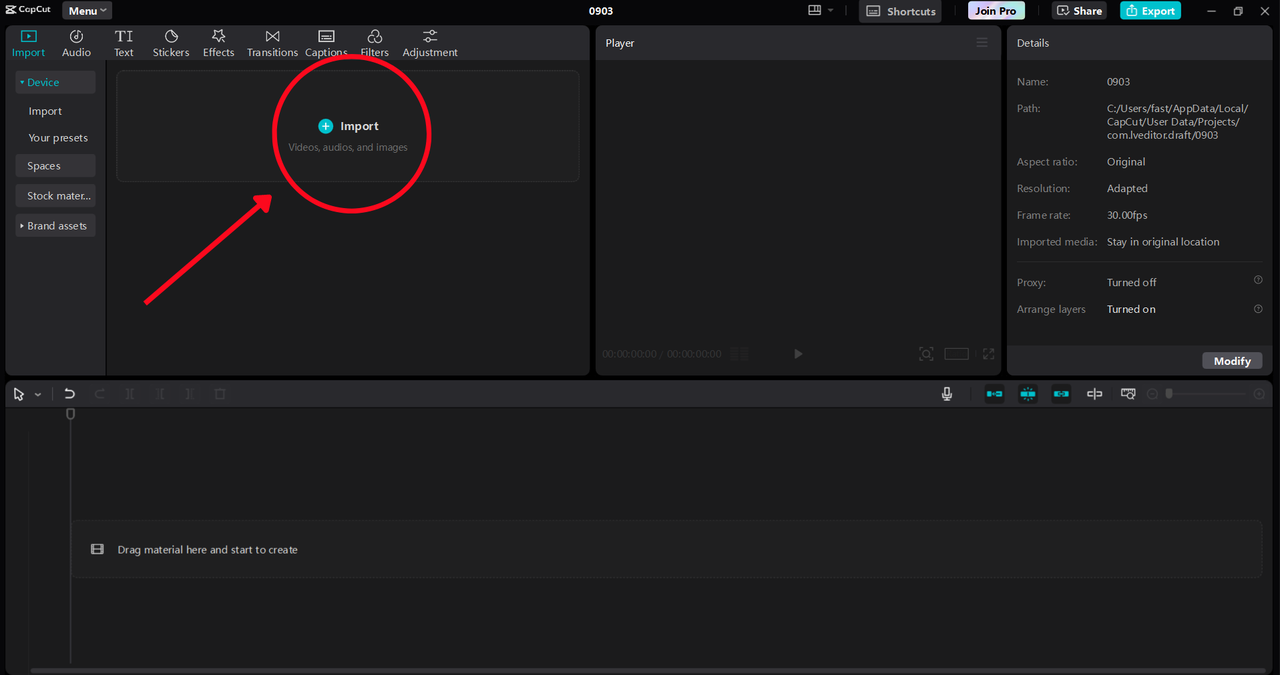
Task: Toggle main track magnet
Action: 994,394
